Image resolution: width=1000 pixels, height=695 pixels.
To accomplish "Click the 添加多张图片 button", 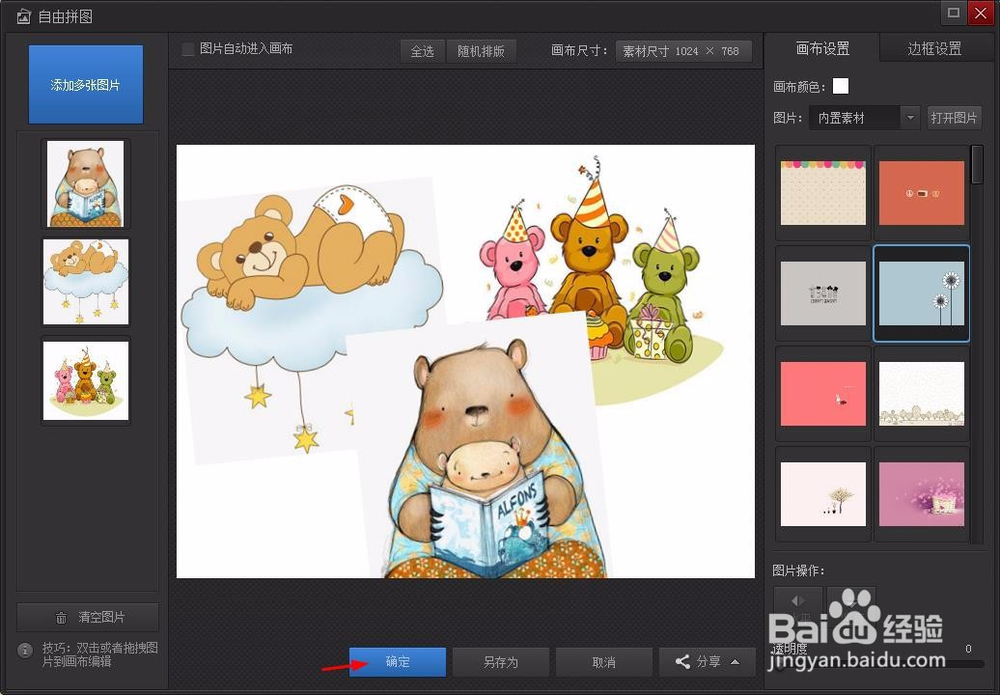I will tap(85, 84).
